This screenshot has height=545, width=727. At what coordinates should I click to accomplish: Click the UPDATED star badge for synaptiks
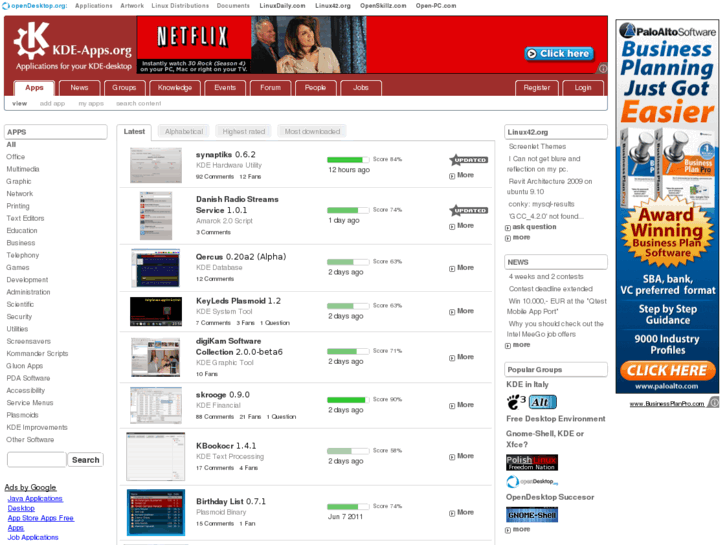click(x=468, y=160)
